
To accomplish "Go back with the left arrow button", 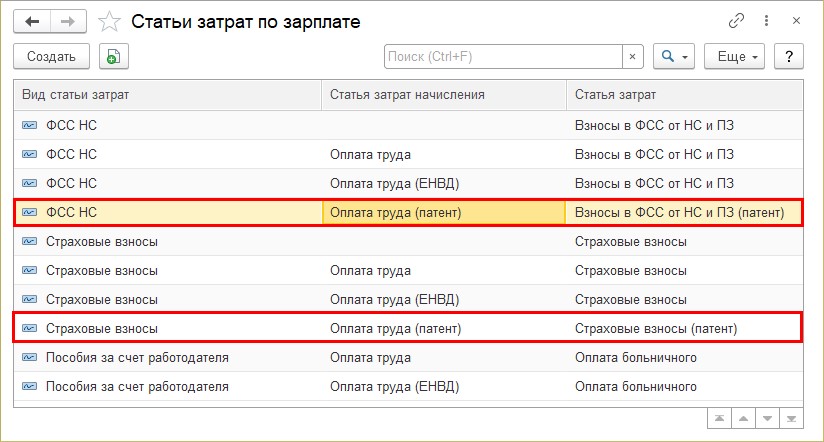I will coord(33,22).
